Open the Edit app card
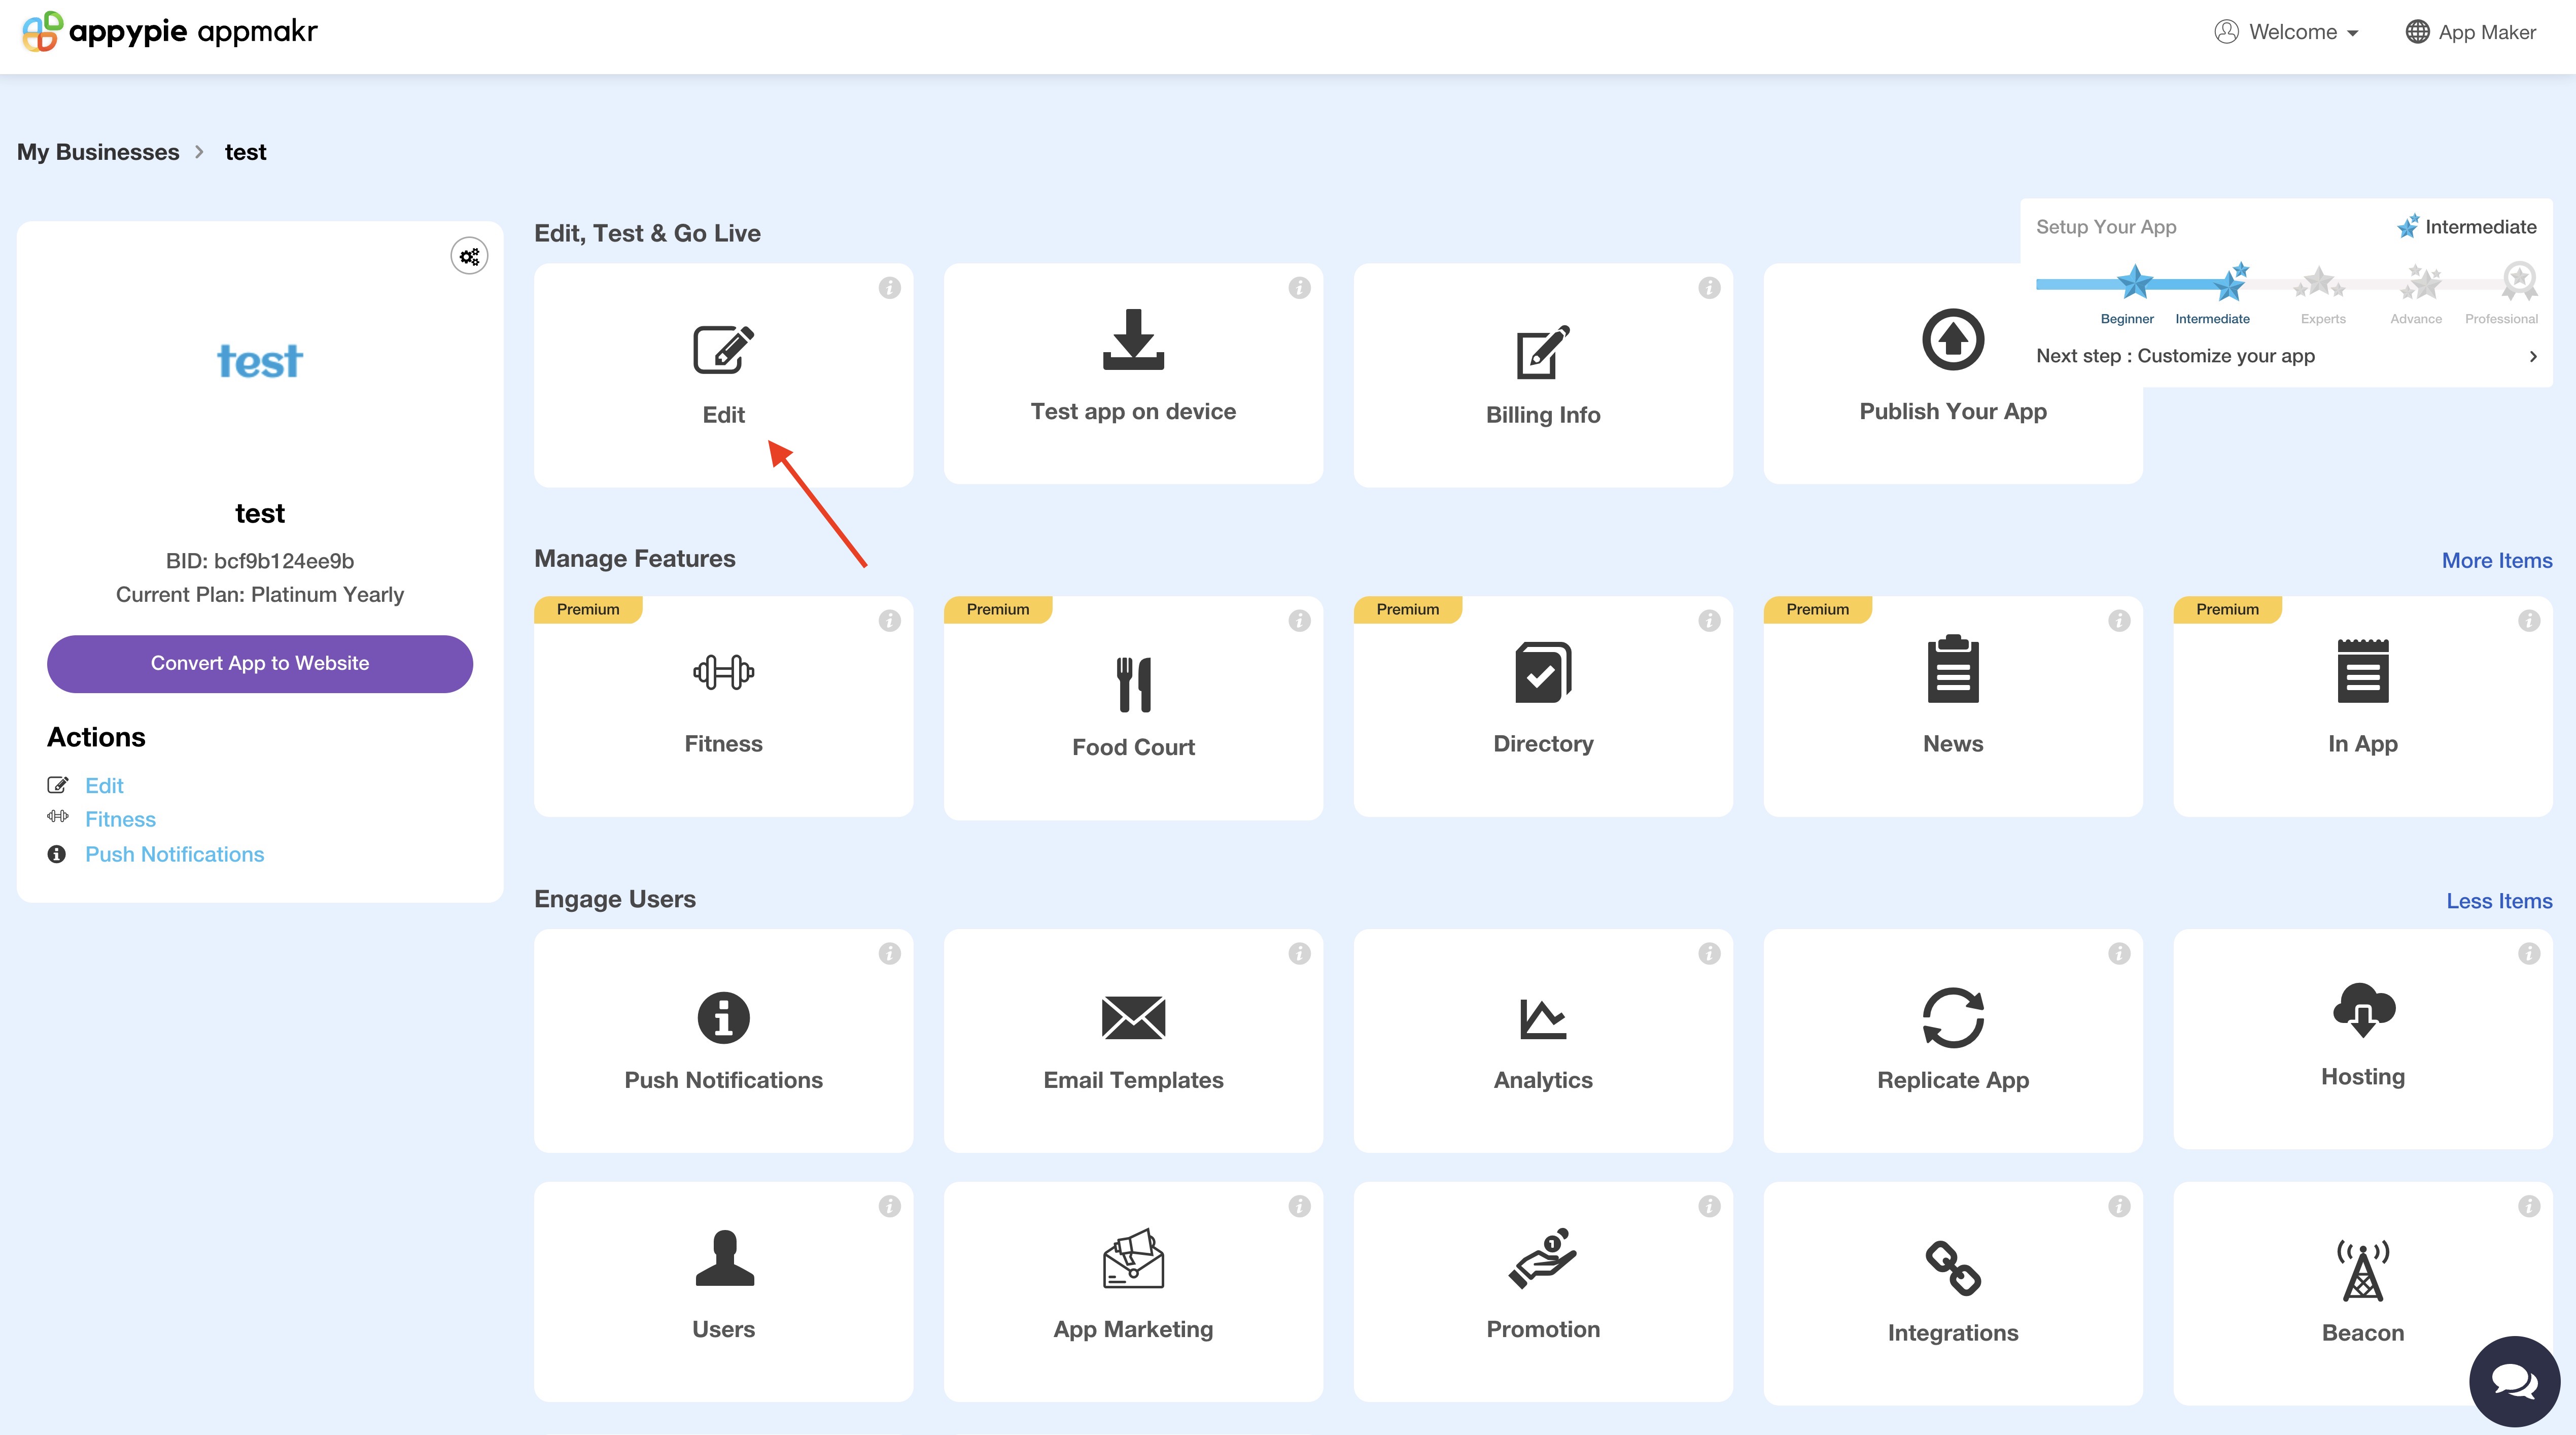 point(723,375)
